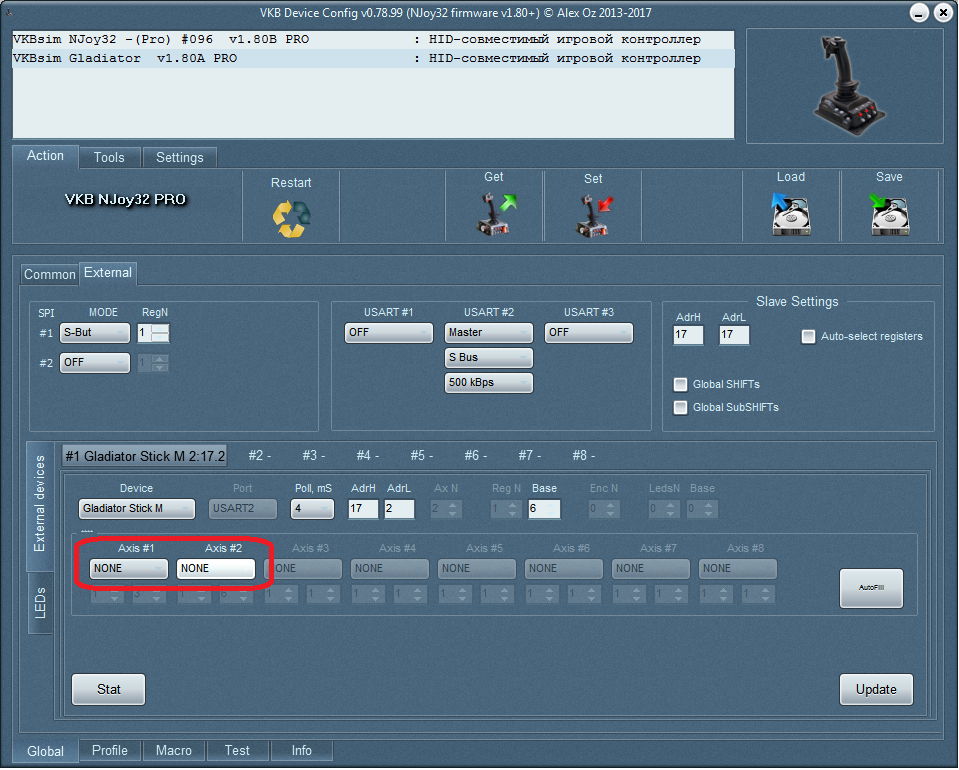
Task: Select external device tab #5
Action: (x=422, y=456)
